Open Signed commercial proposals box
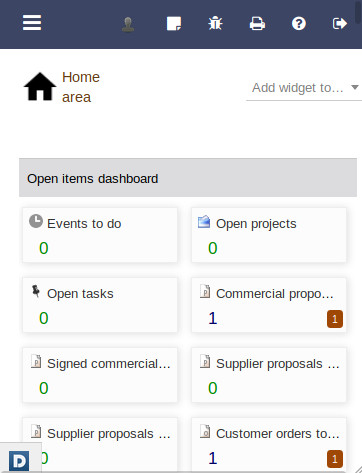This screenshot has width=362, height=473. (100, 375)
